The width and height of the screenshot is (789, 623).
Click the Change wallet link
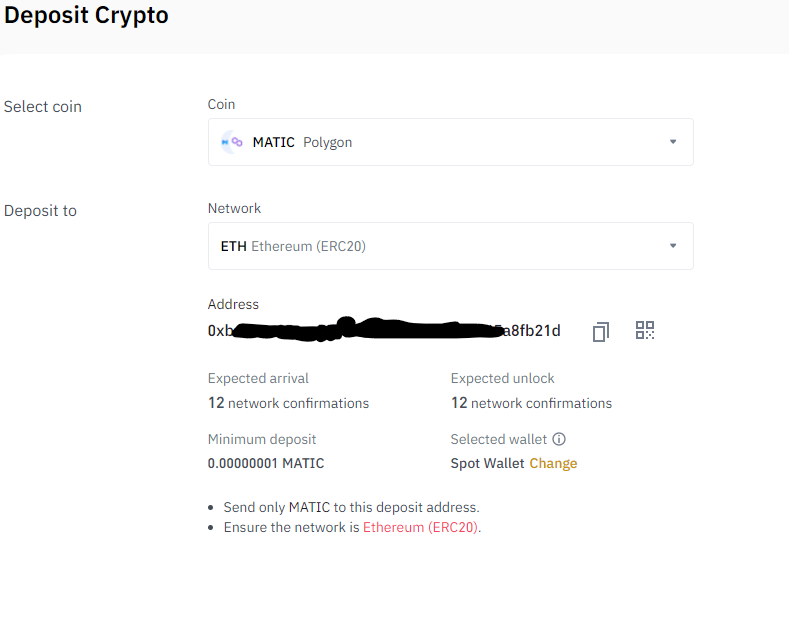tap(553, 463)
